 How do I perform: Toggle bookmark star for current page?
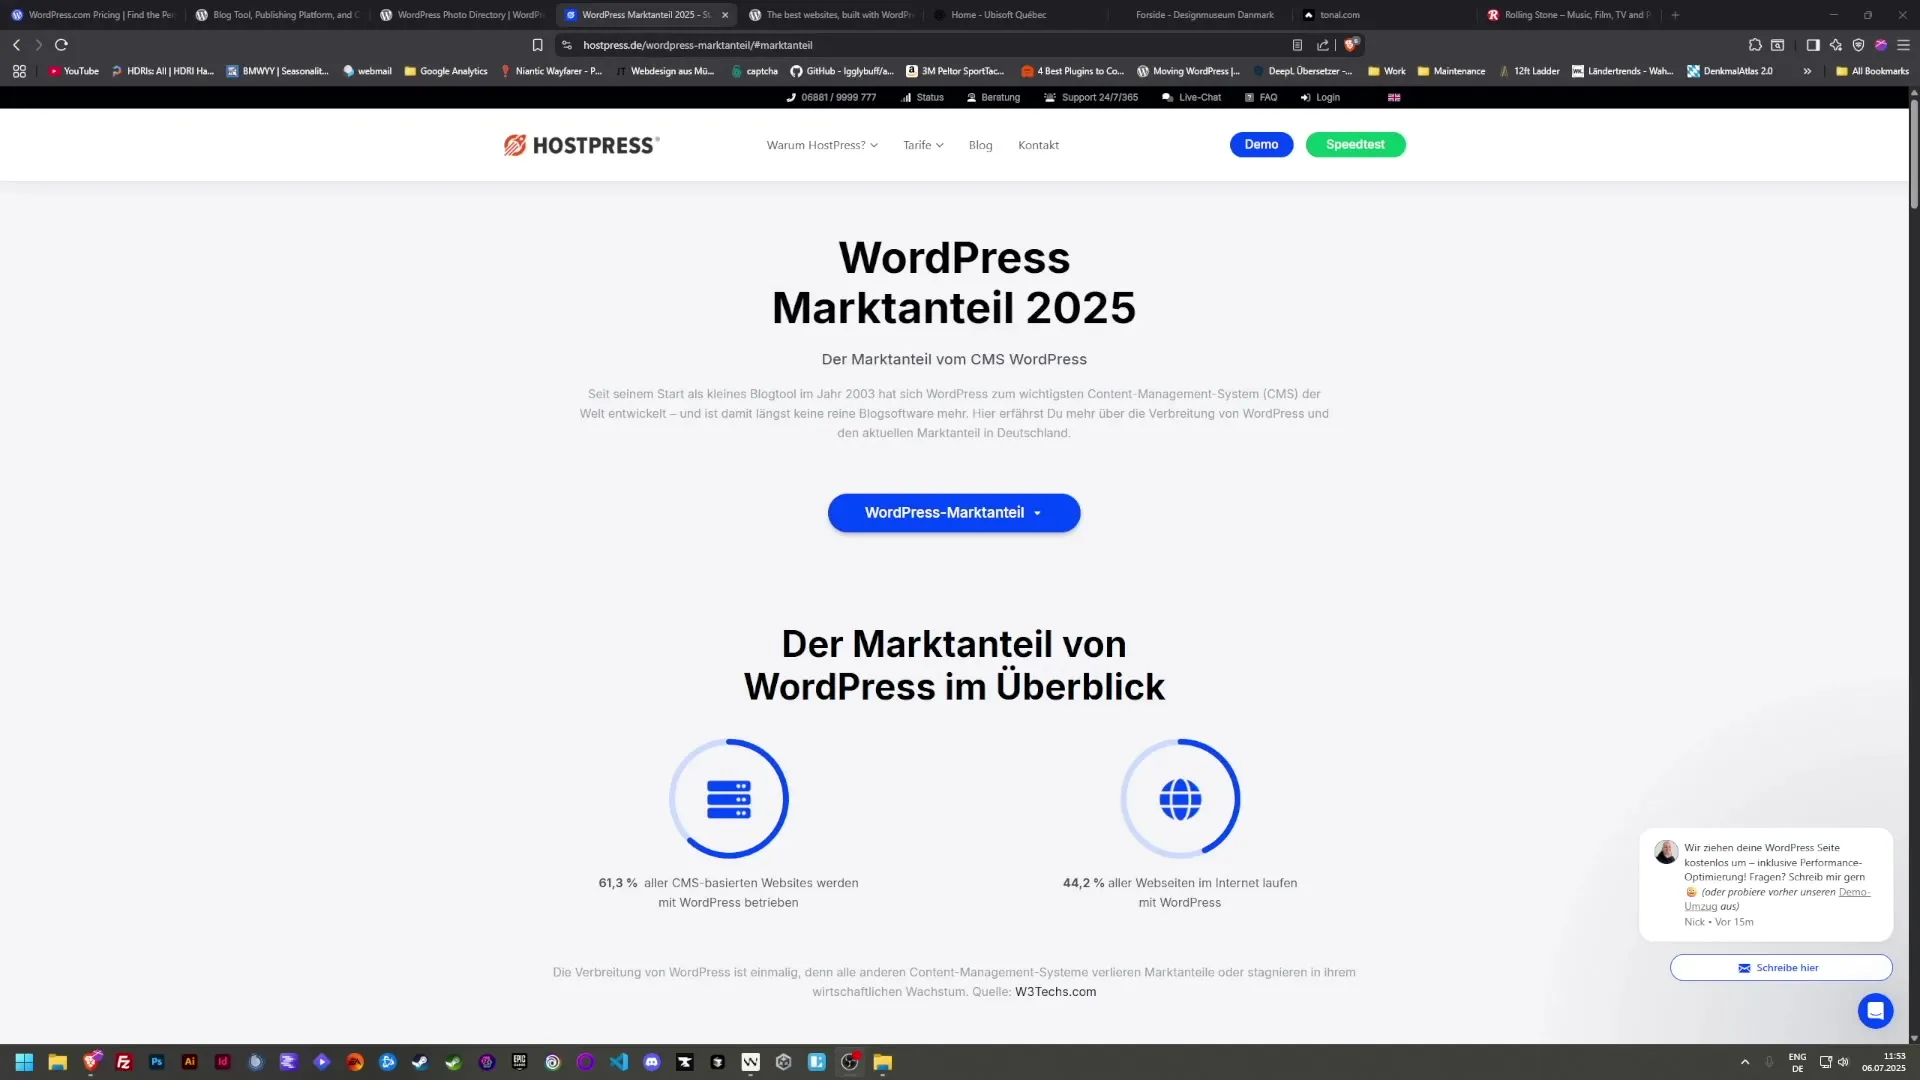pyautogui.click(x=537, y=45)
